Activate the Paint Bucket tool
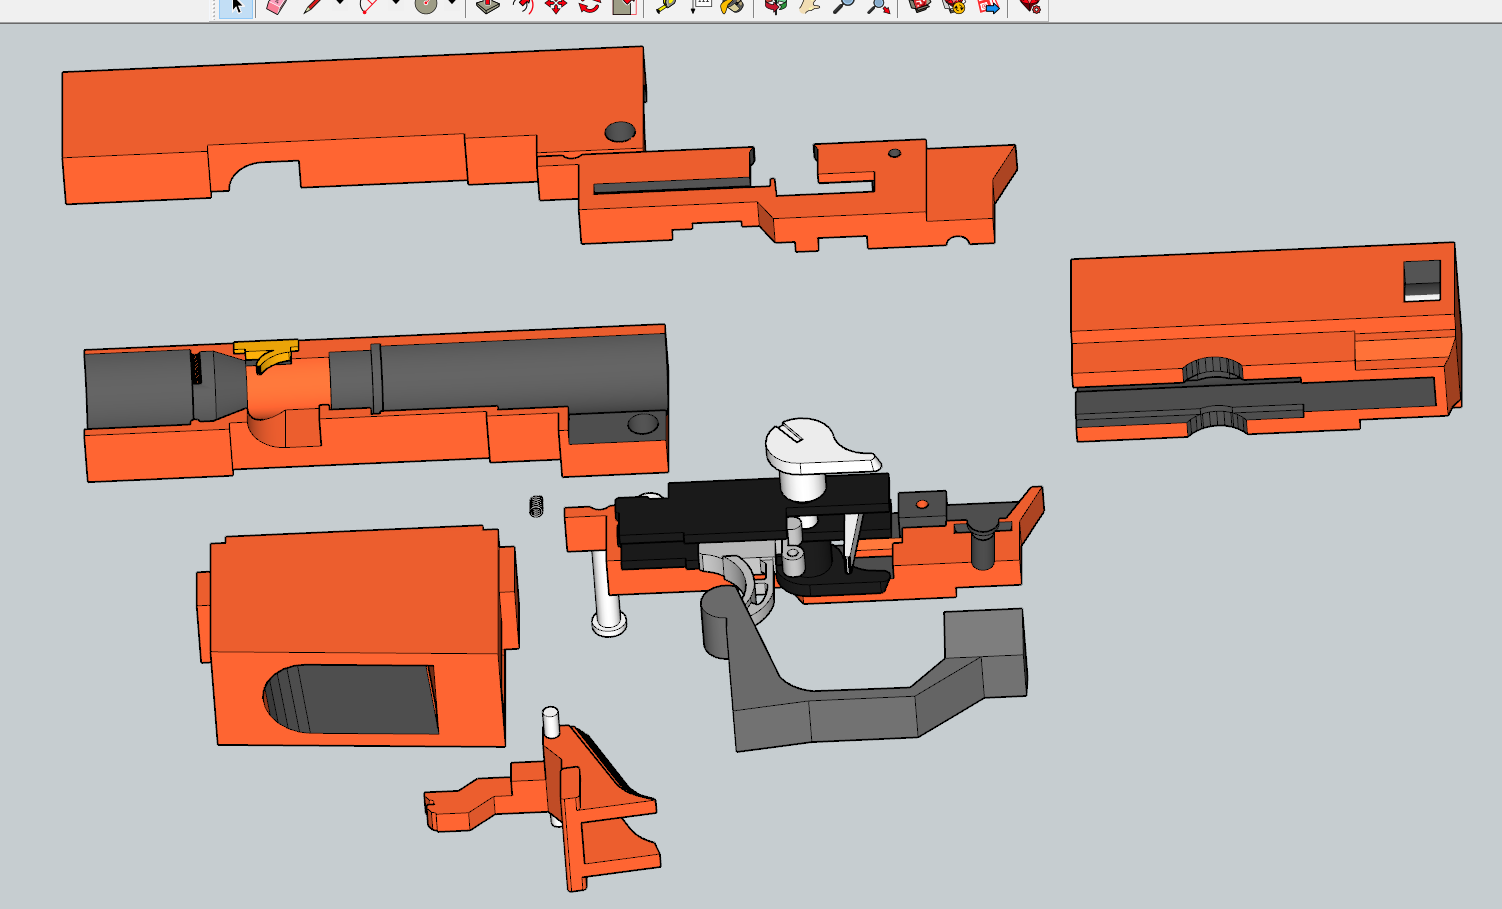Screen dimensions: 1502x909 [733, 6]
